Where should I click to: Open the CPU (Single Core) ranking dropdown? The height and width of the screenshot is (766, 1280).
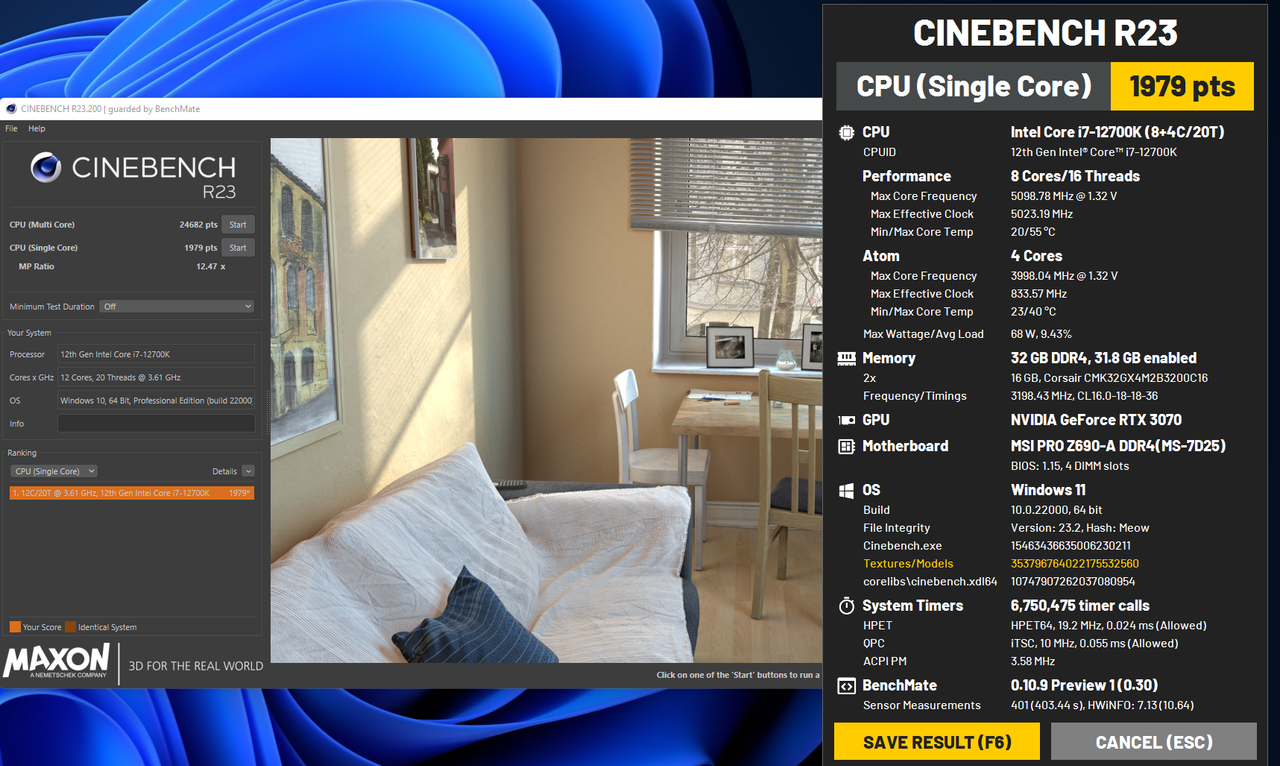[x=54, y=471]
